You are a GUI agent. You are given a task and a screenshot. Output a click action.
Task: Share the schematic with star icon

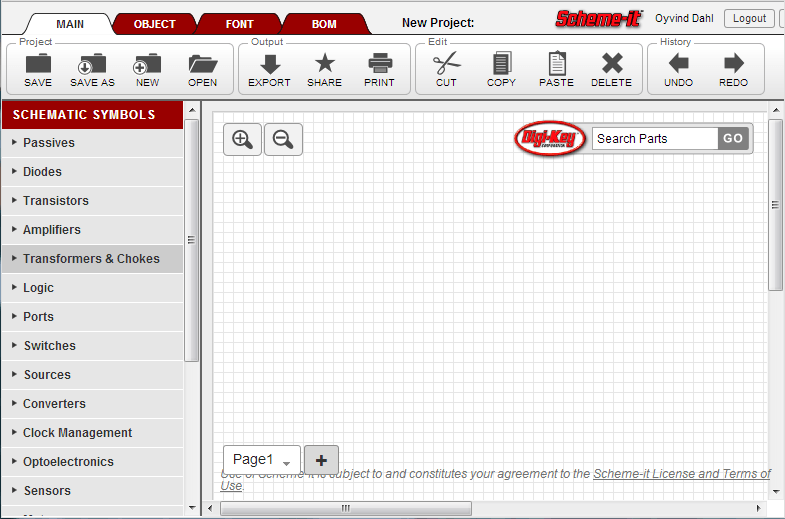pyautogui.click(x=324, y=65)
